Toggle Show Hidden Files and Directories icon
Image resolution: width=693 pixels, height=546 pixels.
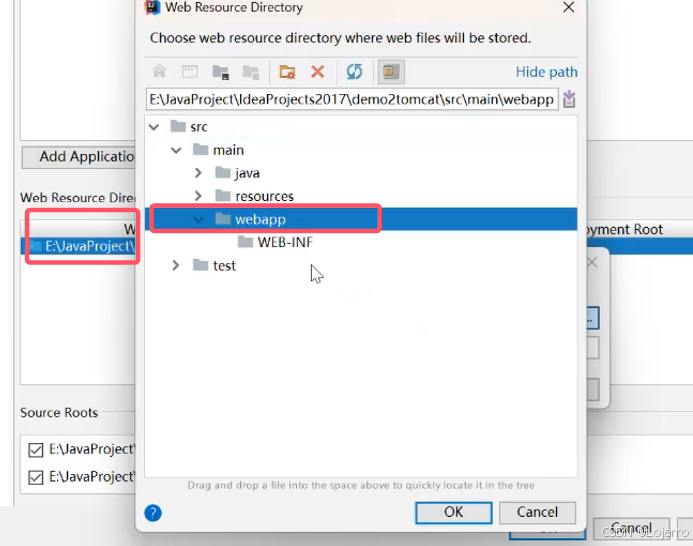coord(391,72)
